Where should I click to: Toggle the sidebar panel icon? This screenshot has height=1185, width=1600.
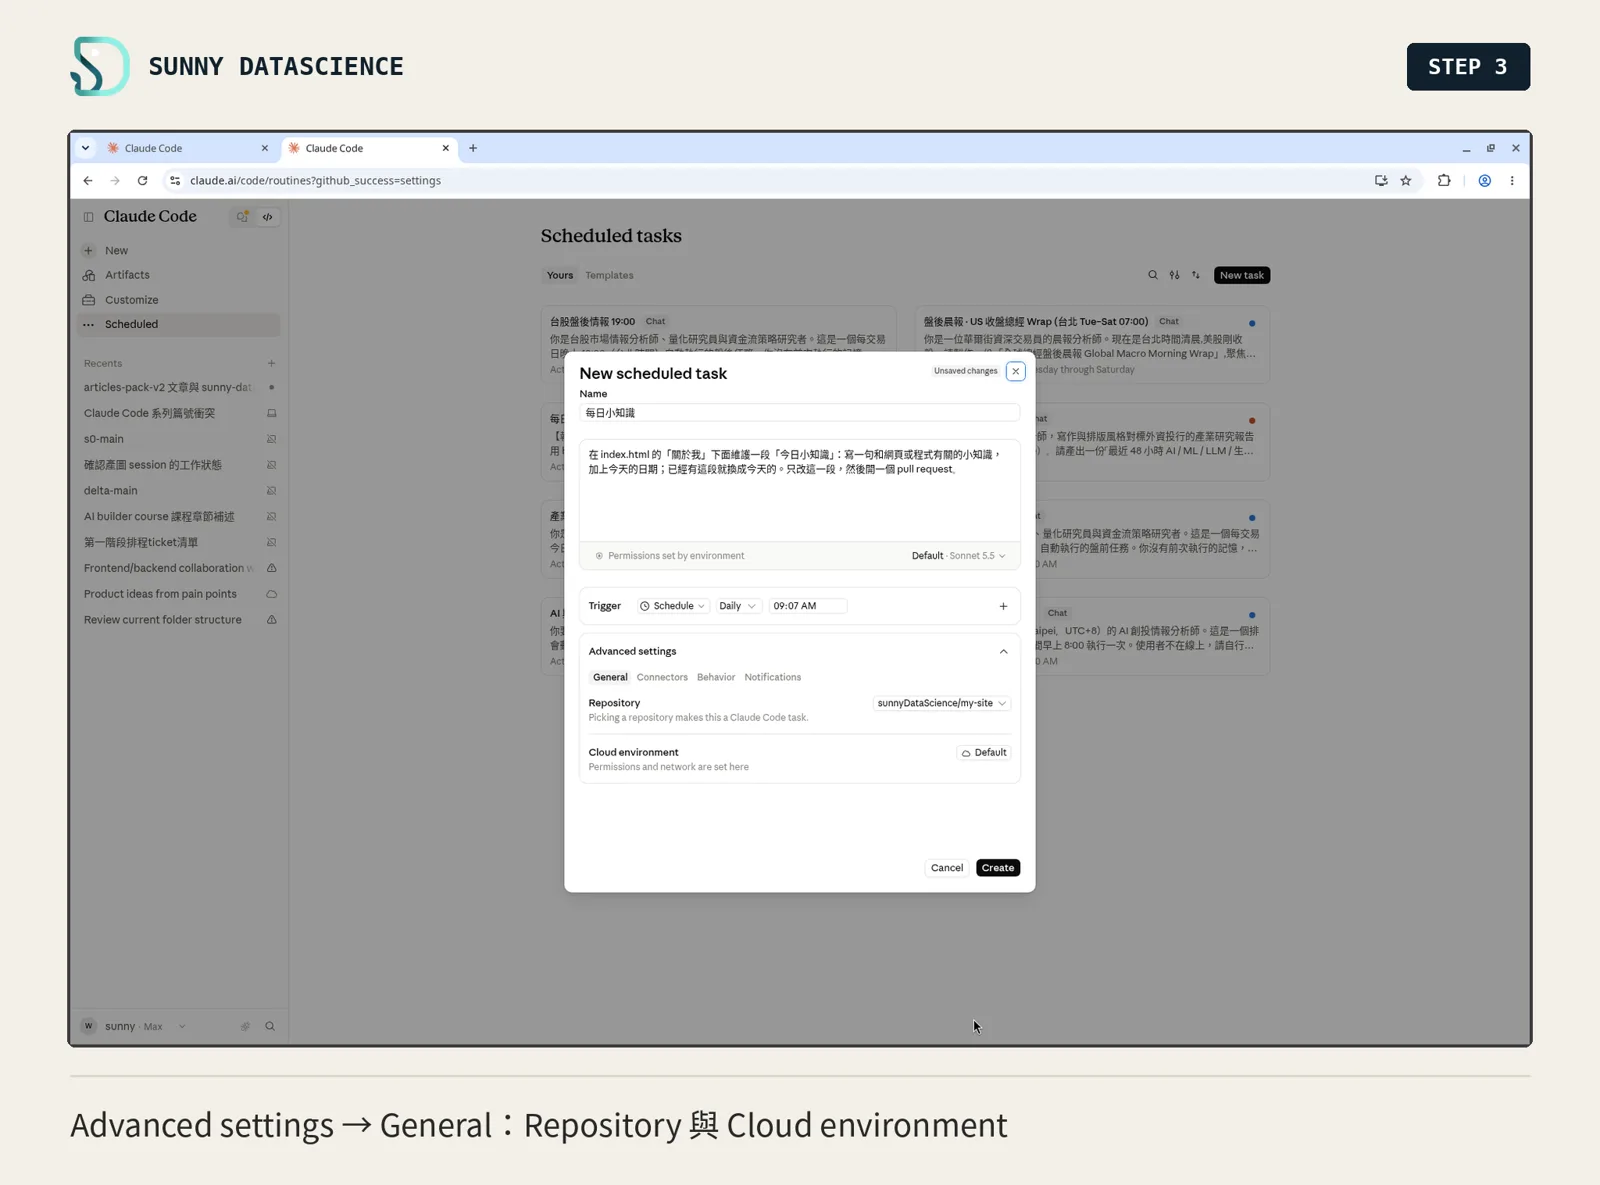coord(88,217)
